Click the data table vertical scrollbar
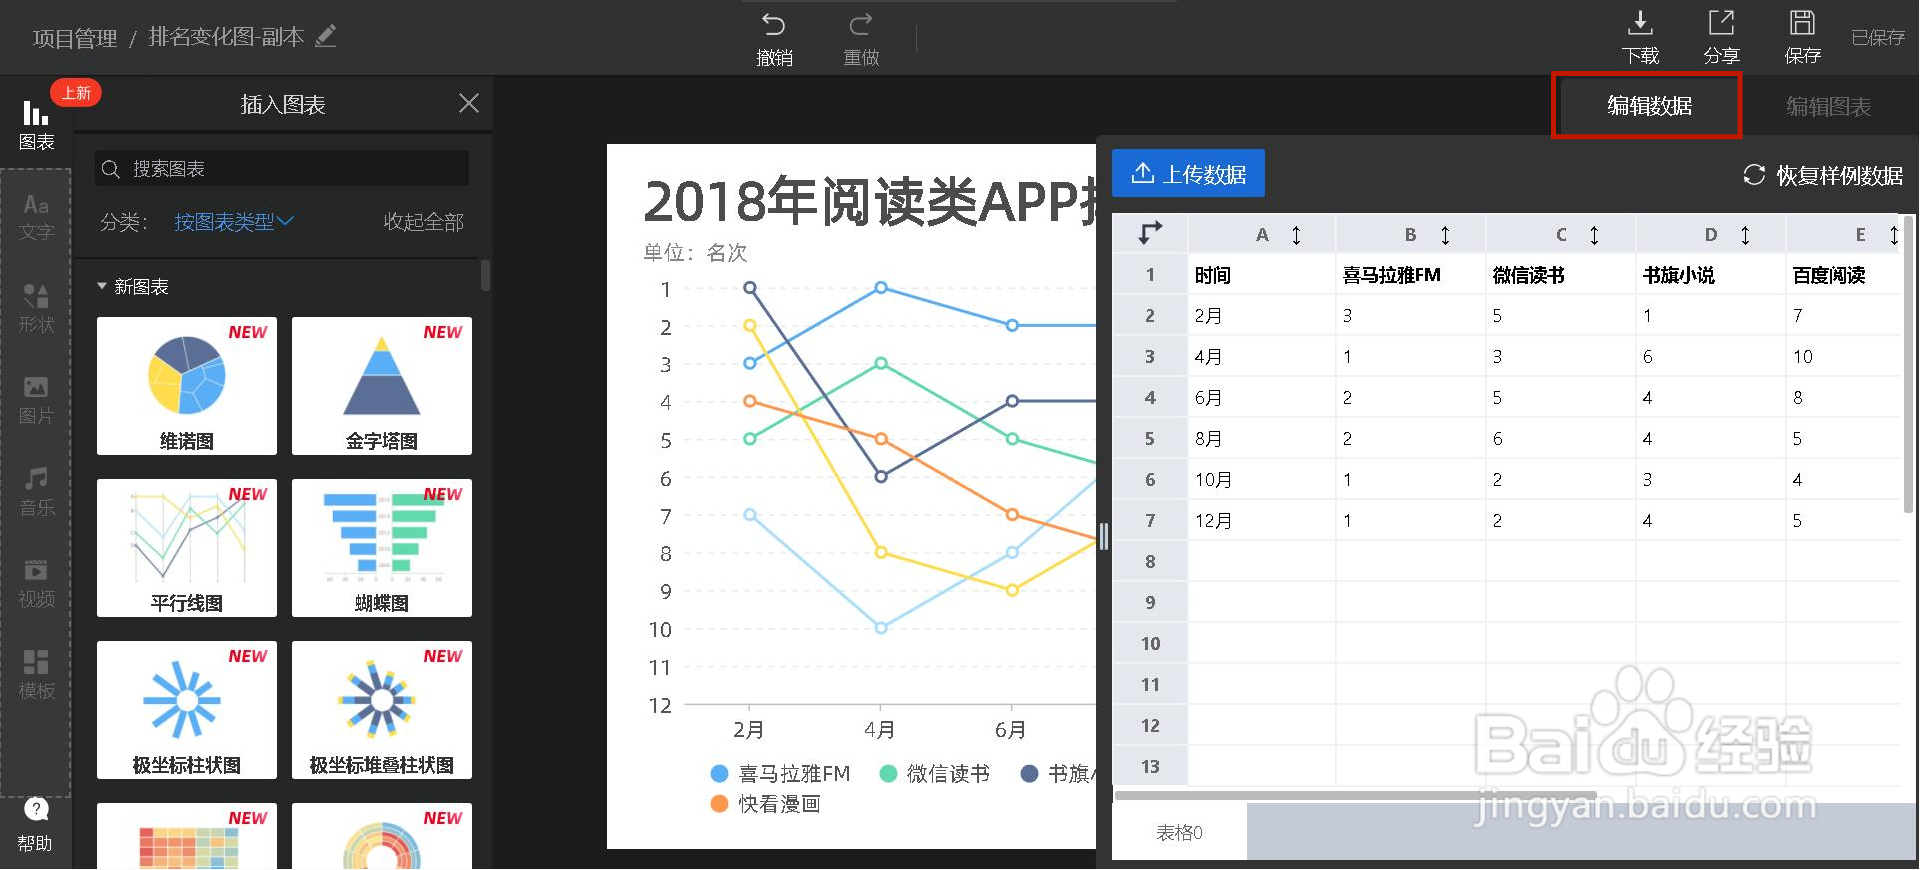The width and height of the screenshot is (1920, 870). [x=1909, y=364]
